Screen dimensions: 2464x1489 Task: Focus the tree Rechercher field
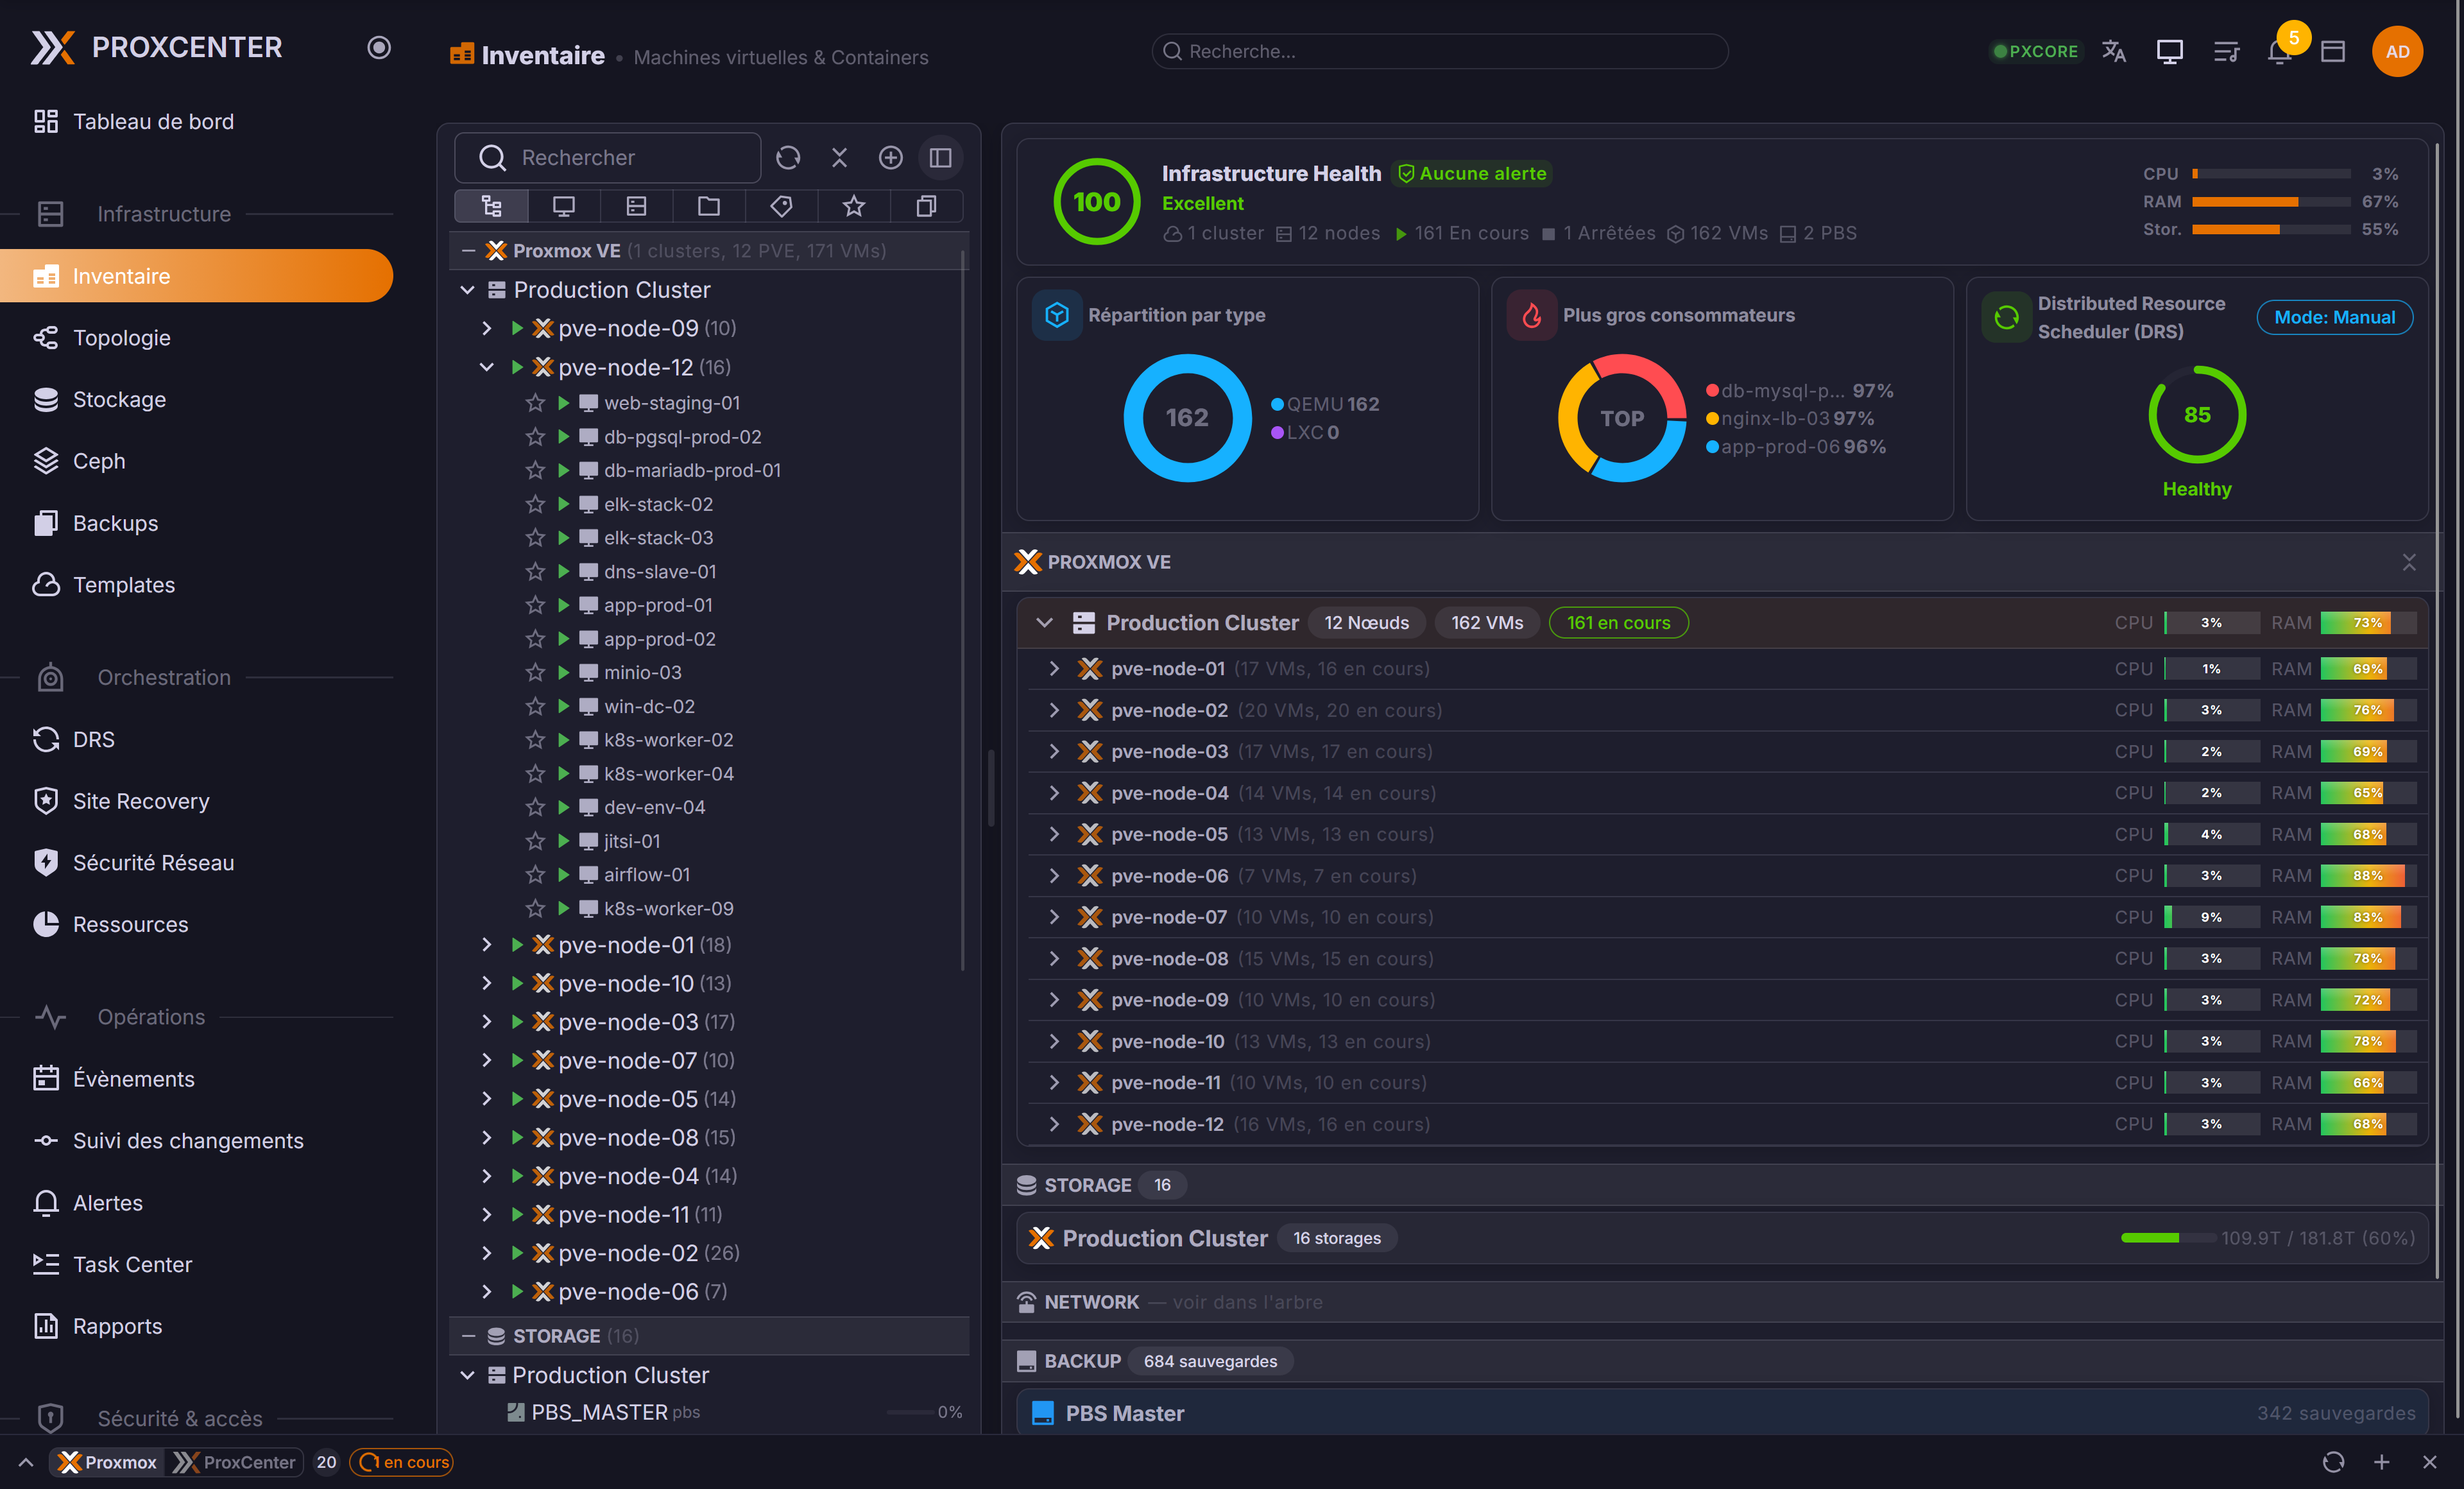607,158
